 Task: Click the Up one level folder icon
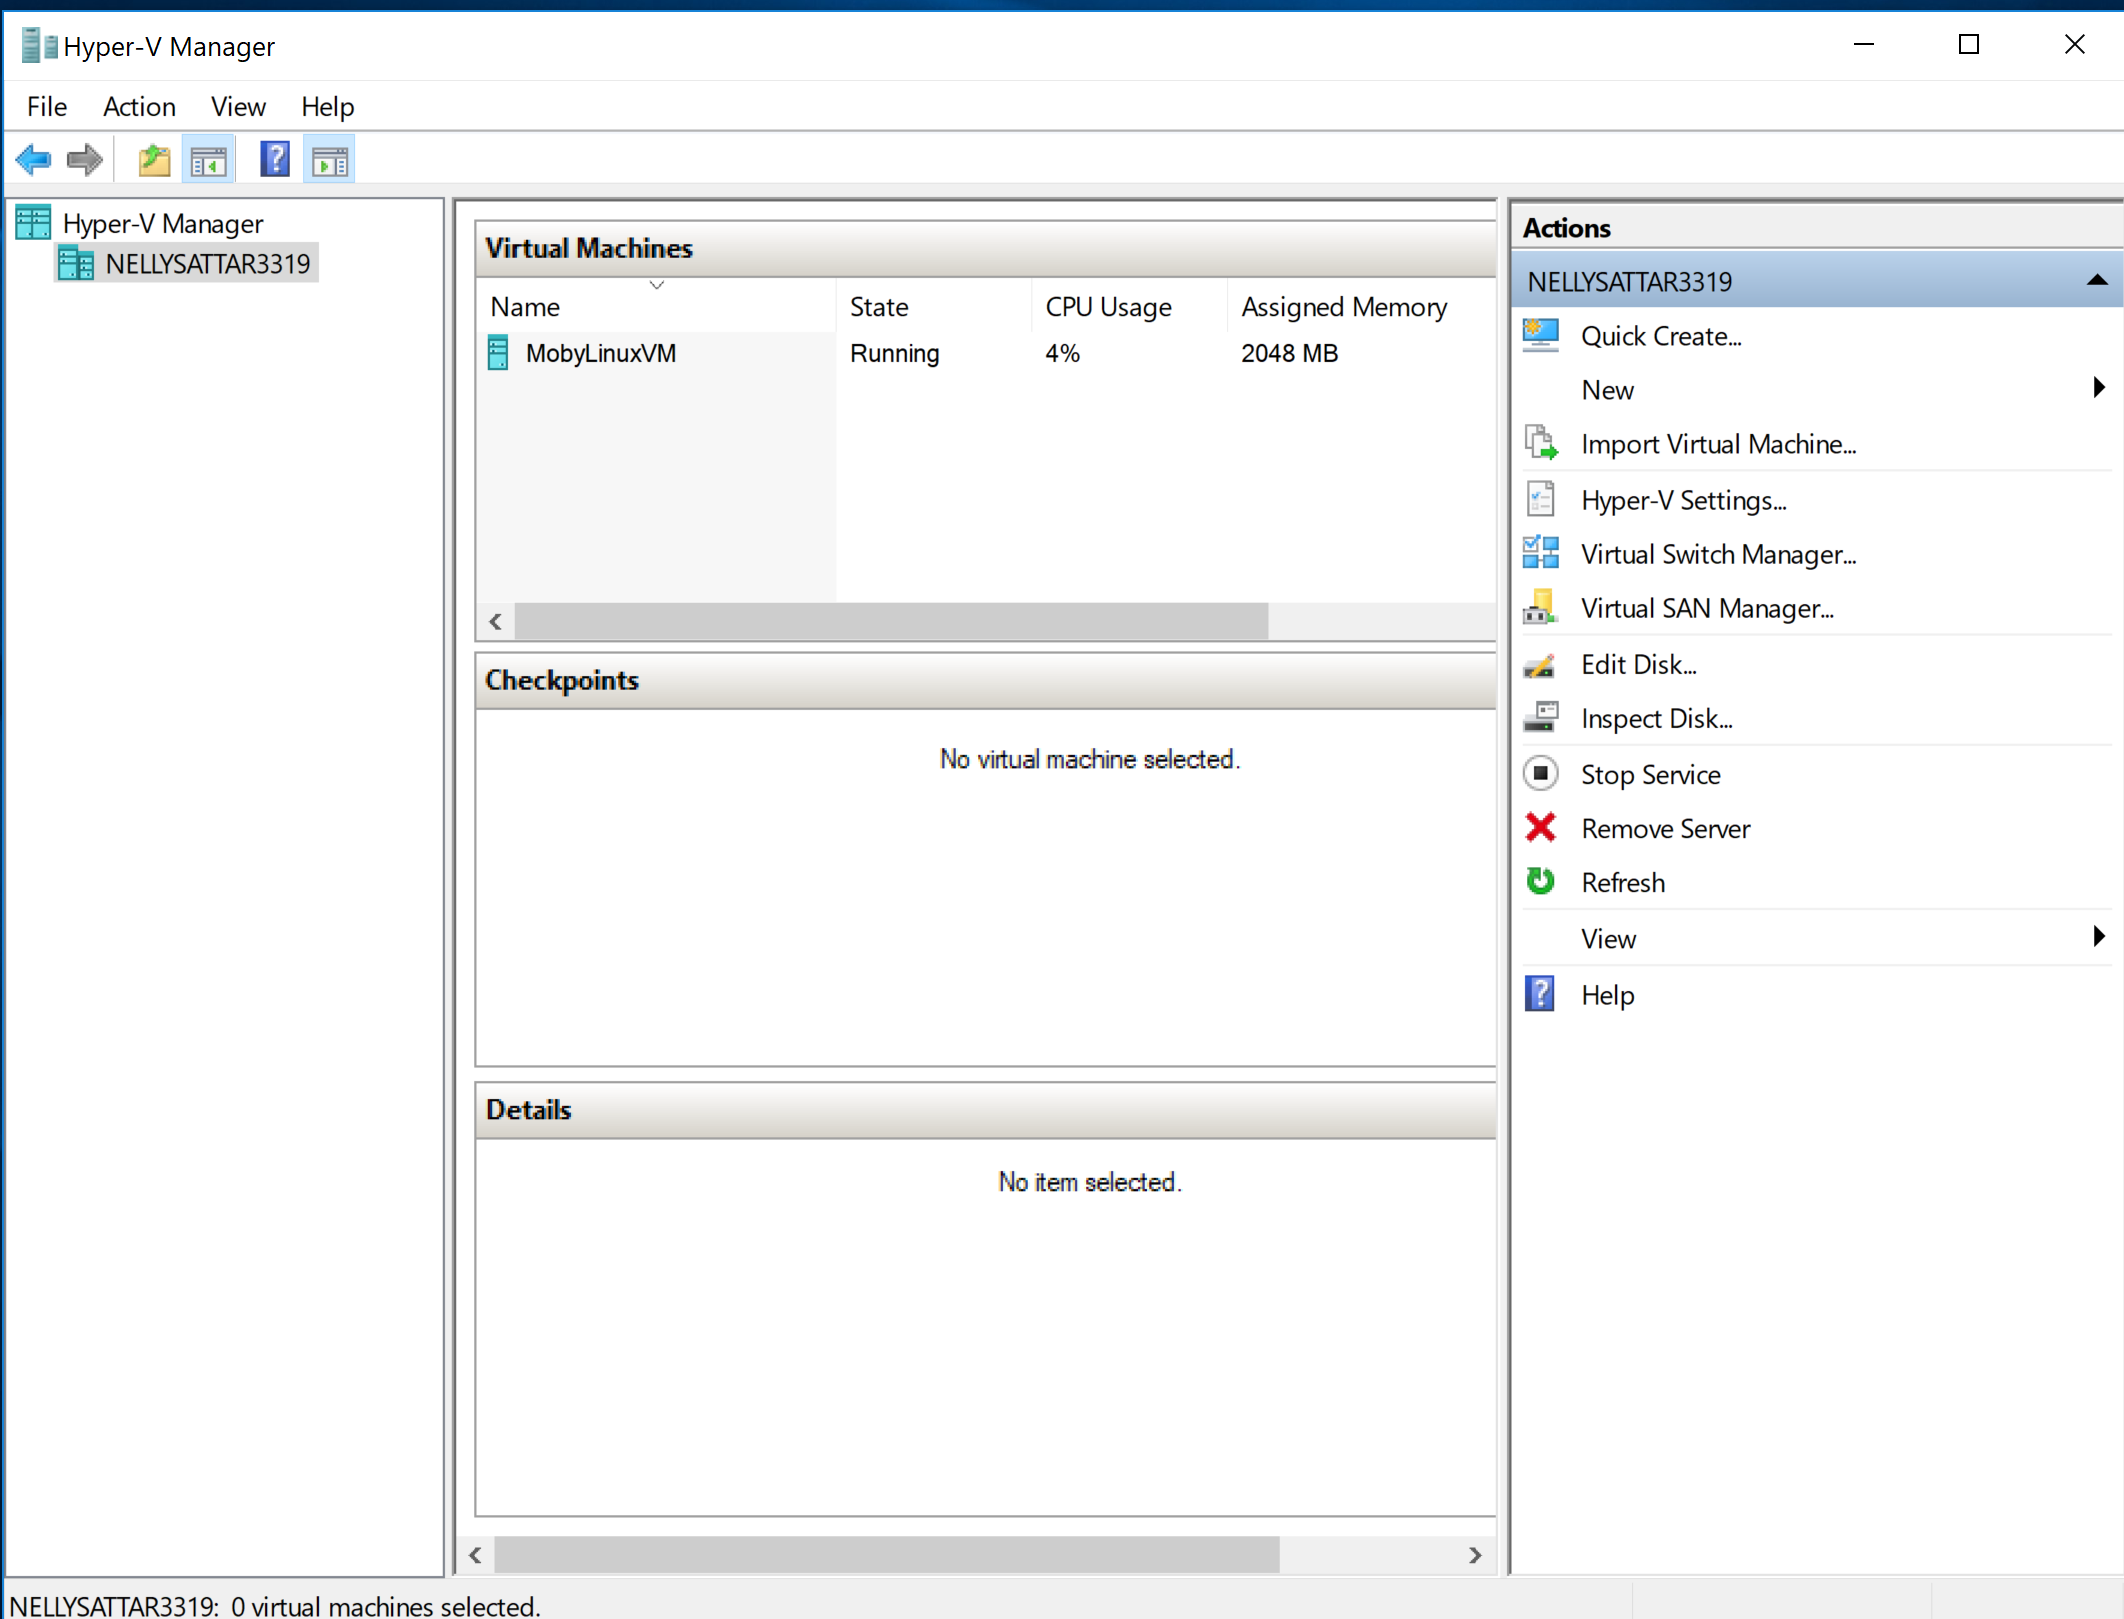pyautogui.click(x=154, y=160)
